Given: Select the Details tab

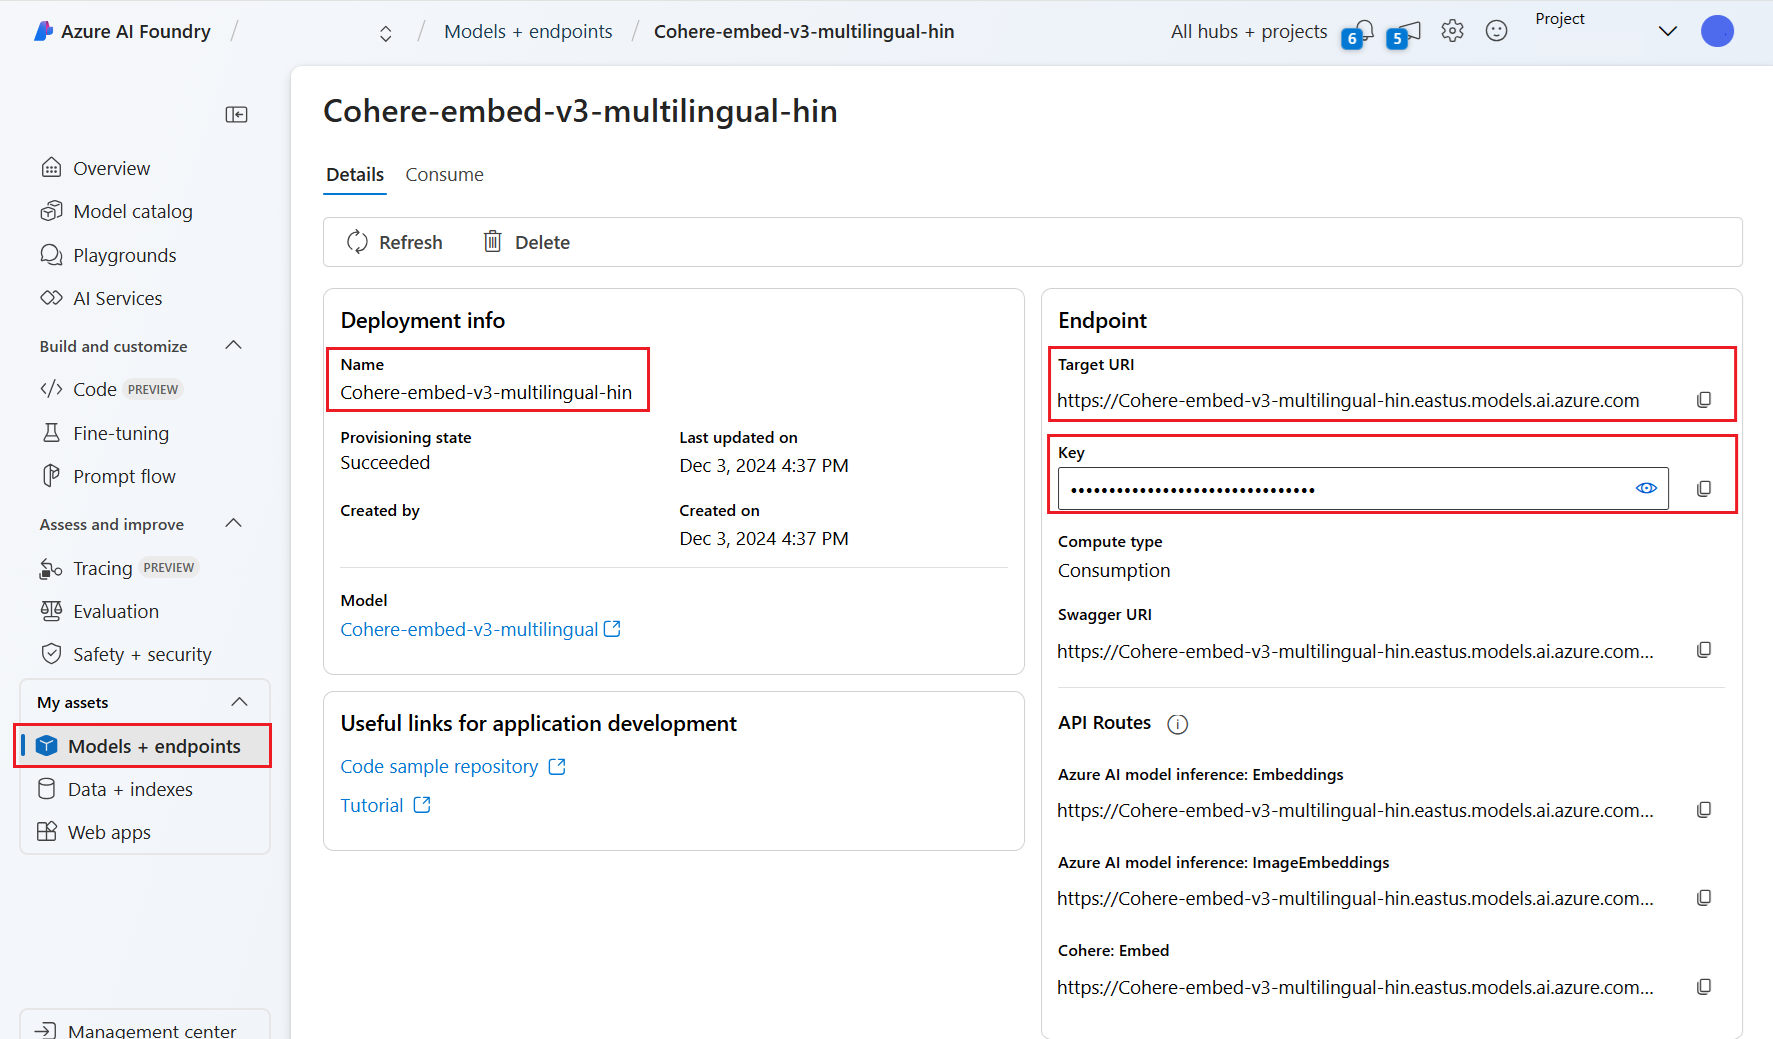Looking at the screenshot, I should click(355, 175).
